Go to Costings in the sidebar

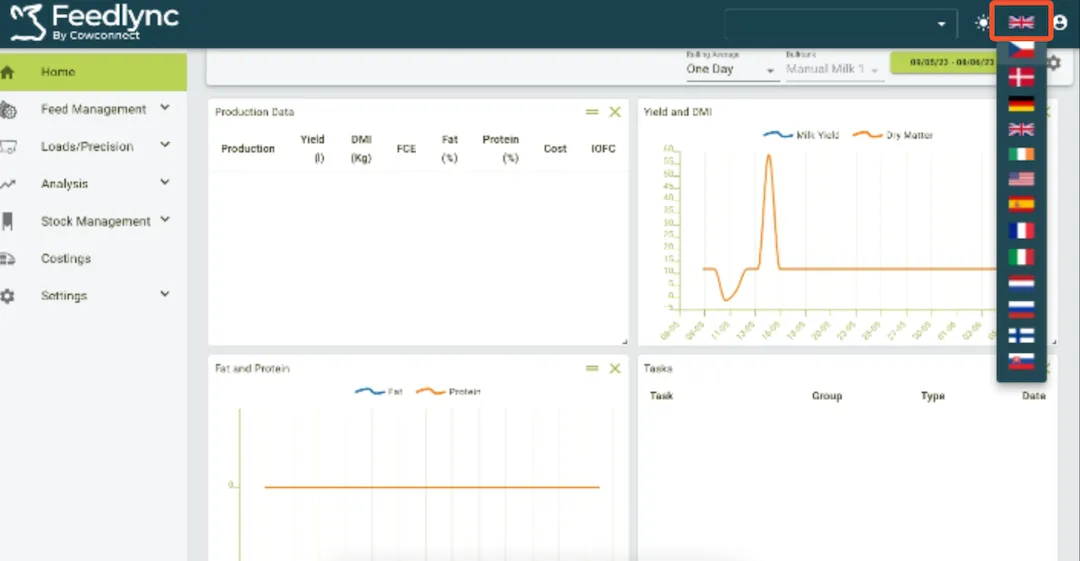pyautogui.click(x=66, y=258)
